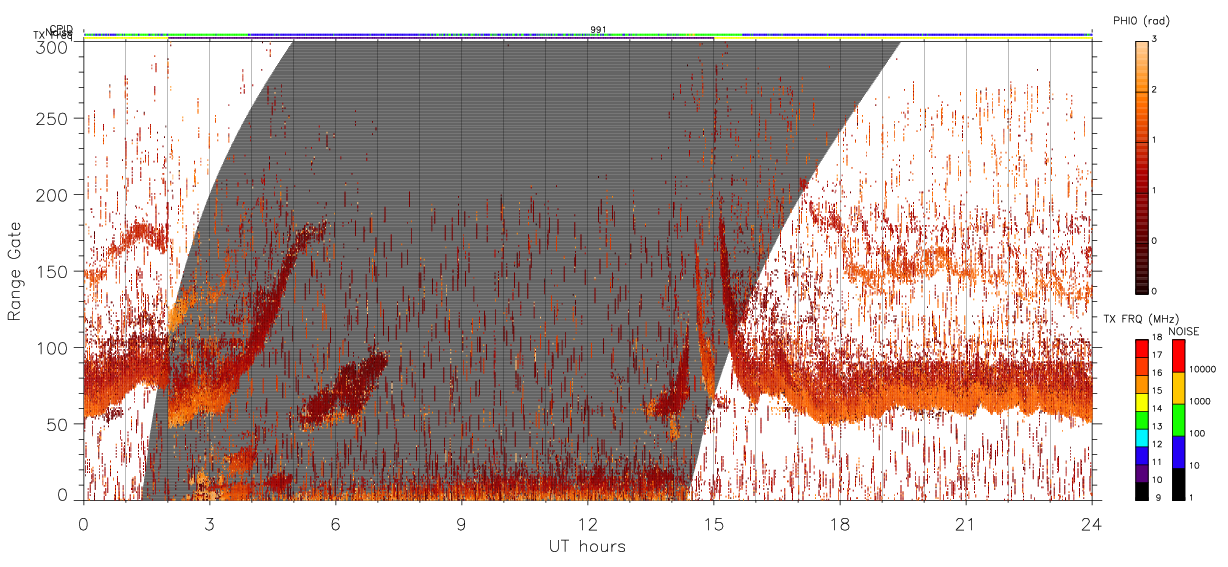The height and width of the screenshot is (567, 1228).
Task: Click the TX FRQ legend value '14'
Action: click(1157, 408)
